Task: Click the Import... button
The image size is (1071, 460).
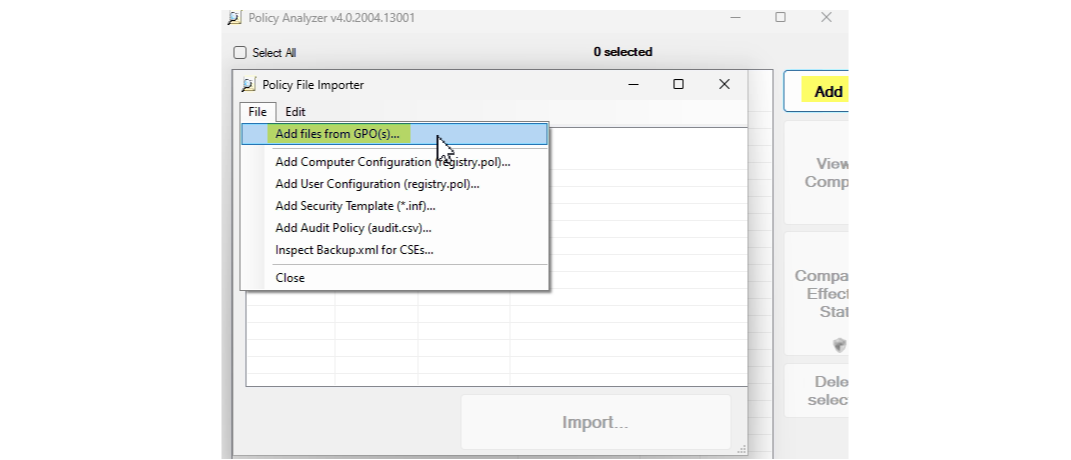Action: [595, 422]
